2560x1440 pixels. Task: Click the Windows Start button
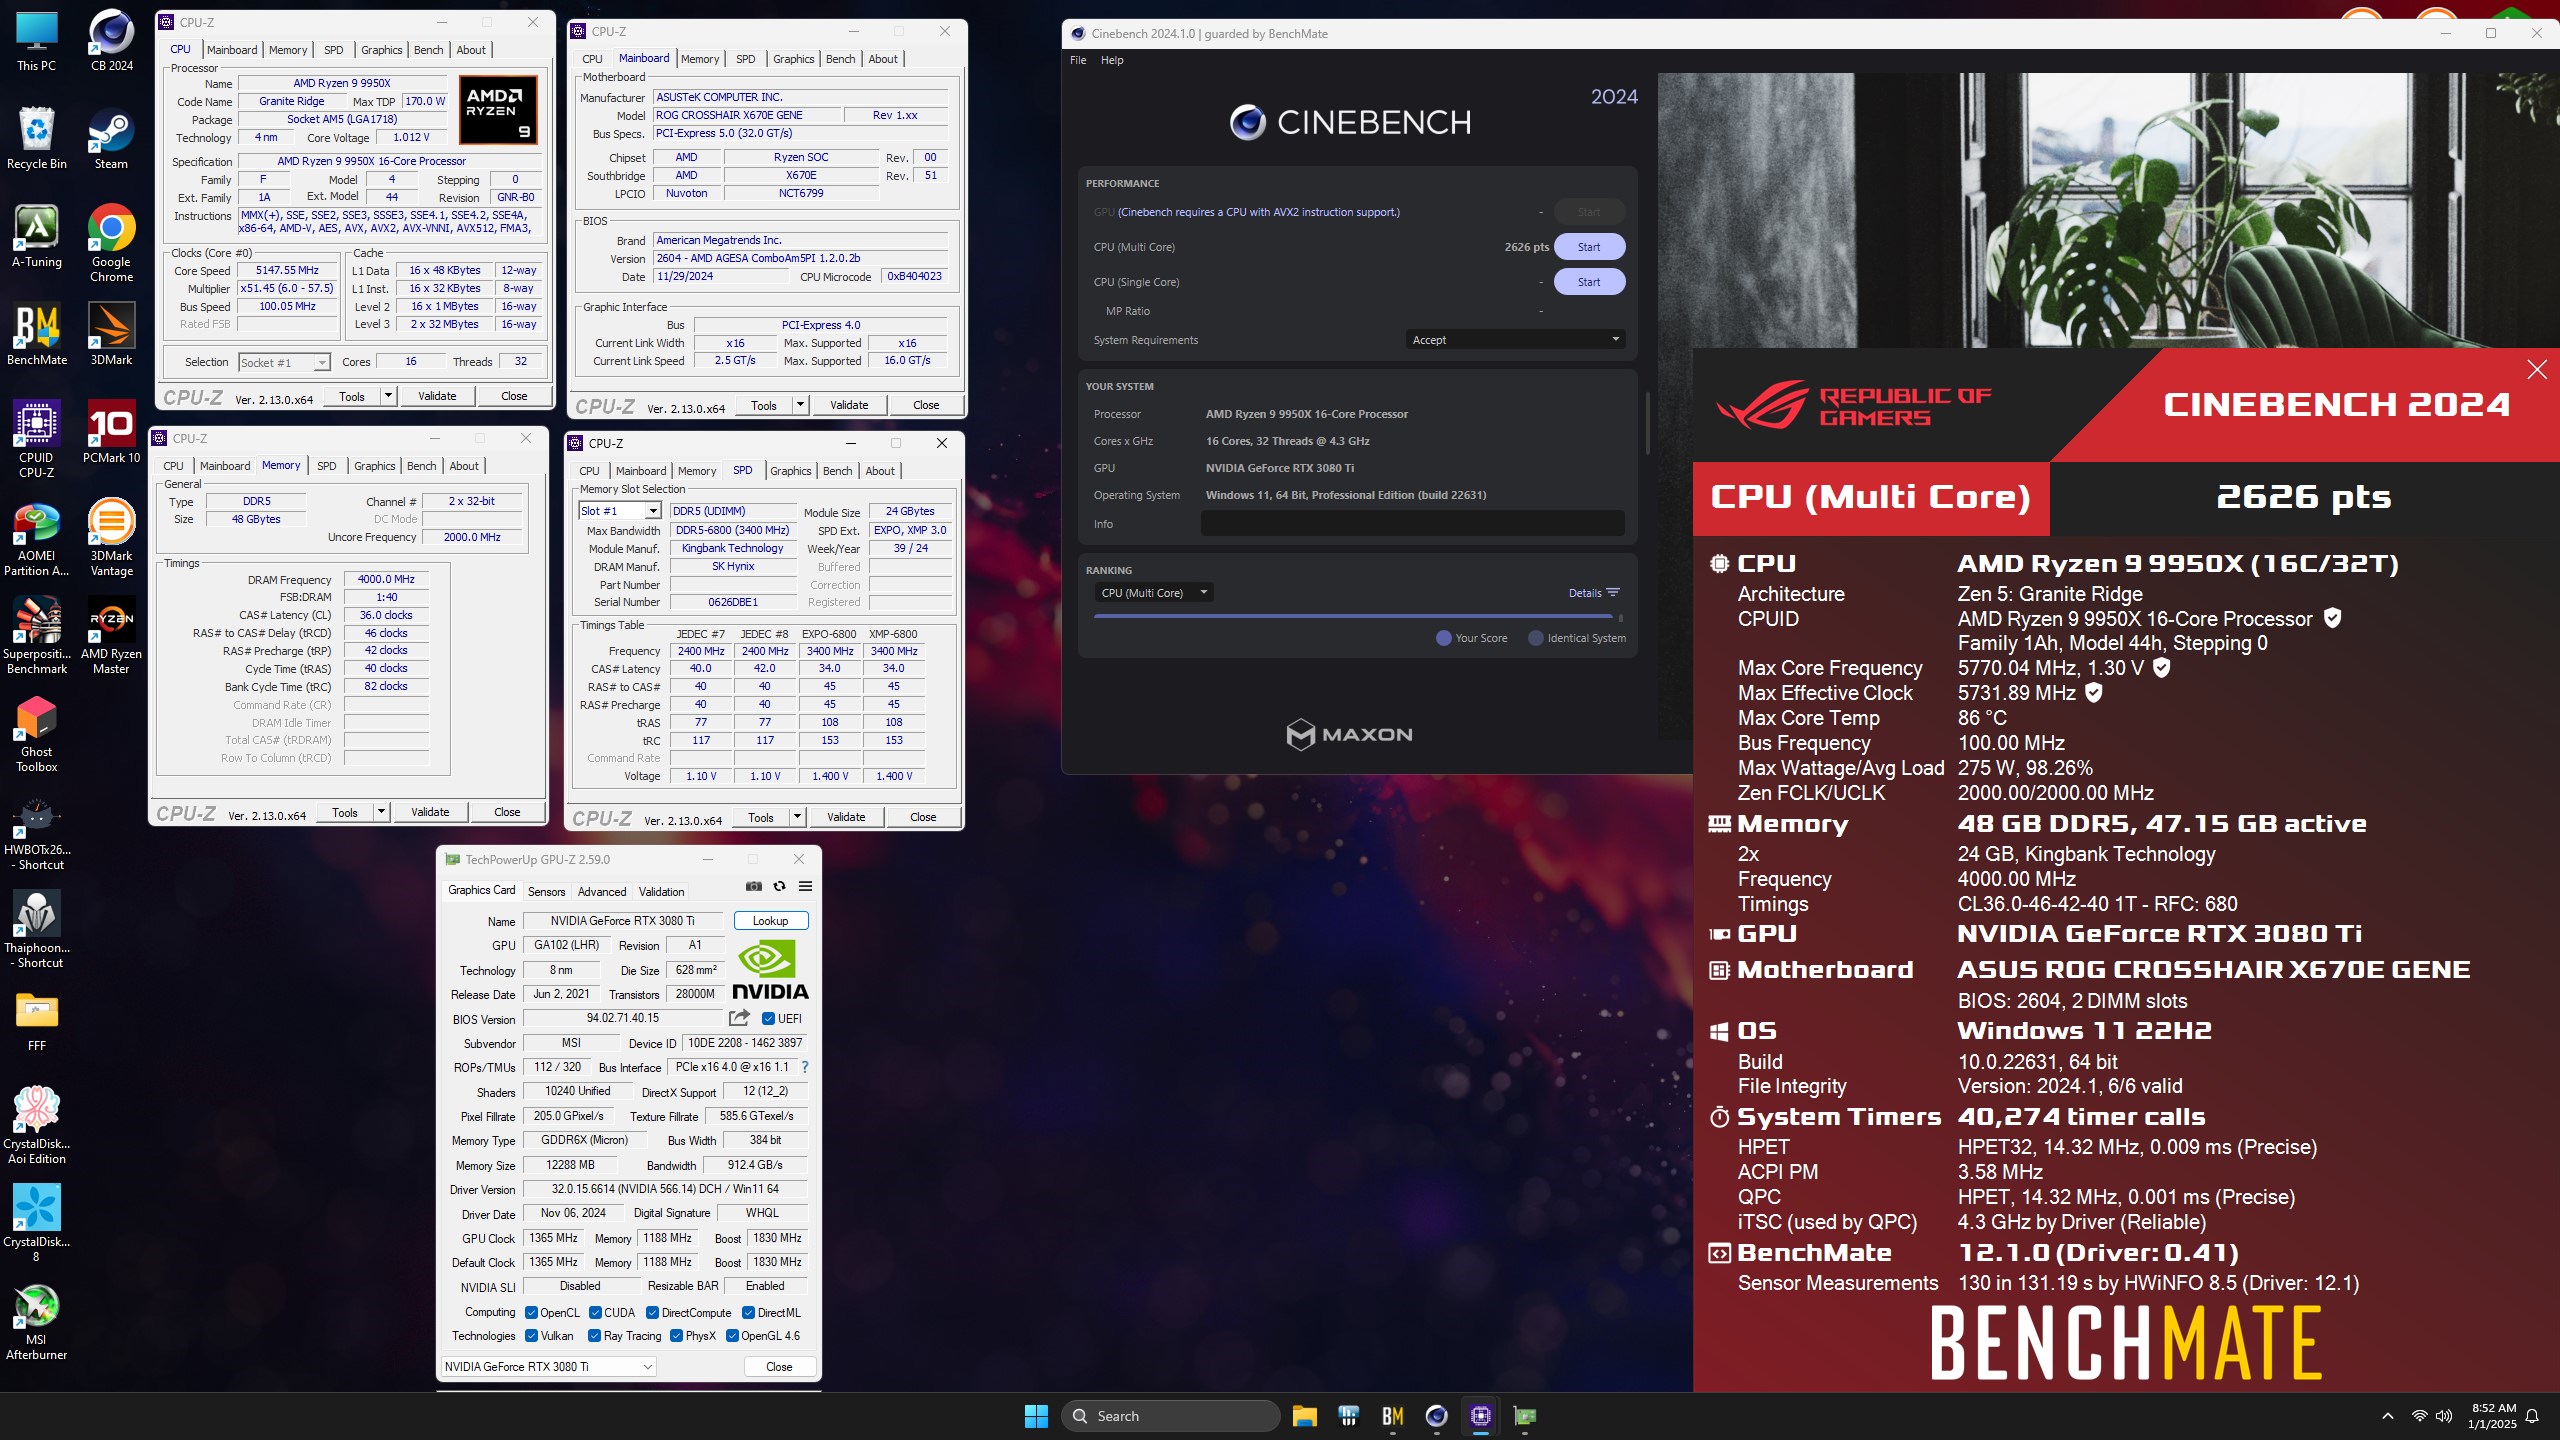[x=1036, y=1416]
